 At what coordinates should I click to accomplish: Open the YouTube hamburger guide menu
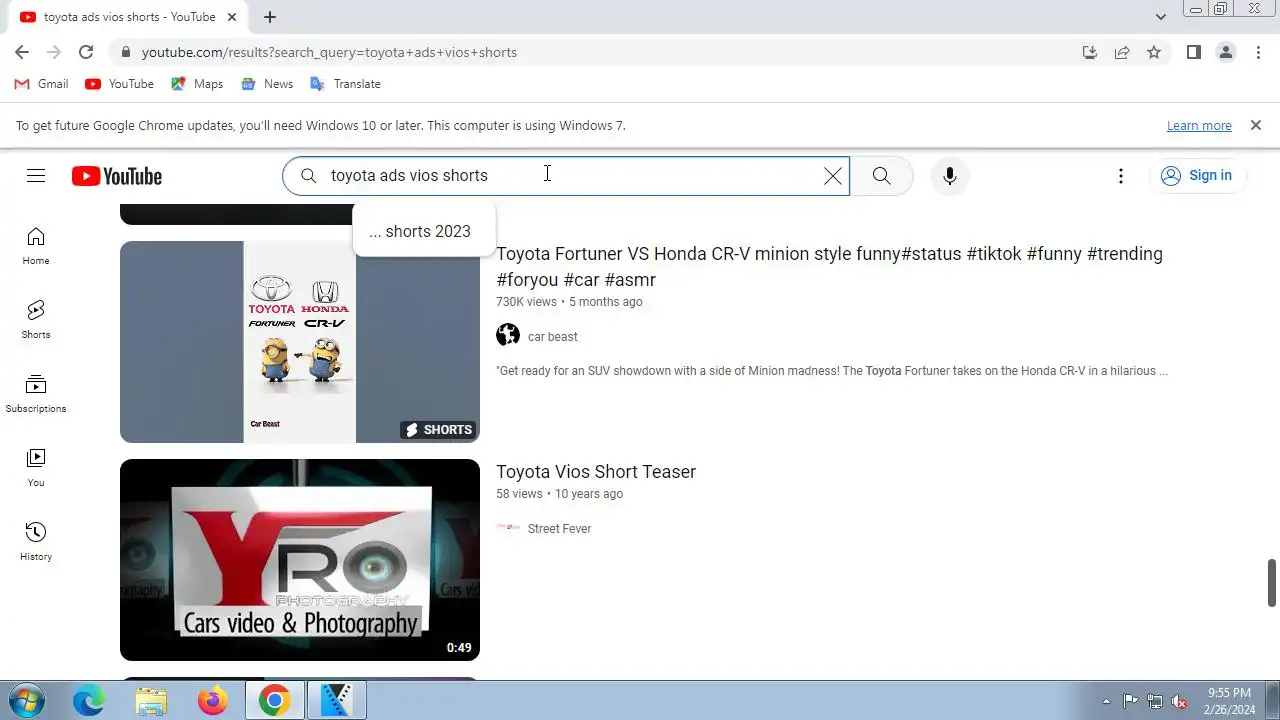tap(36, 176)
